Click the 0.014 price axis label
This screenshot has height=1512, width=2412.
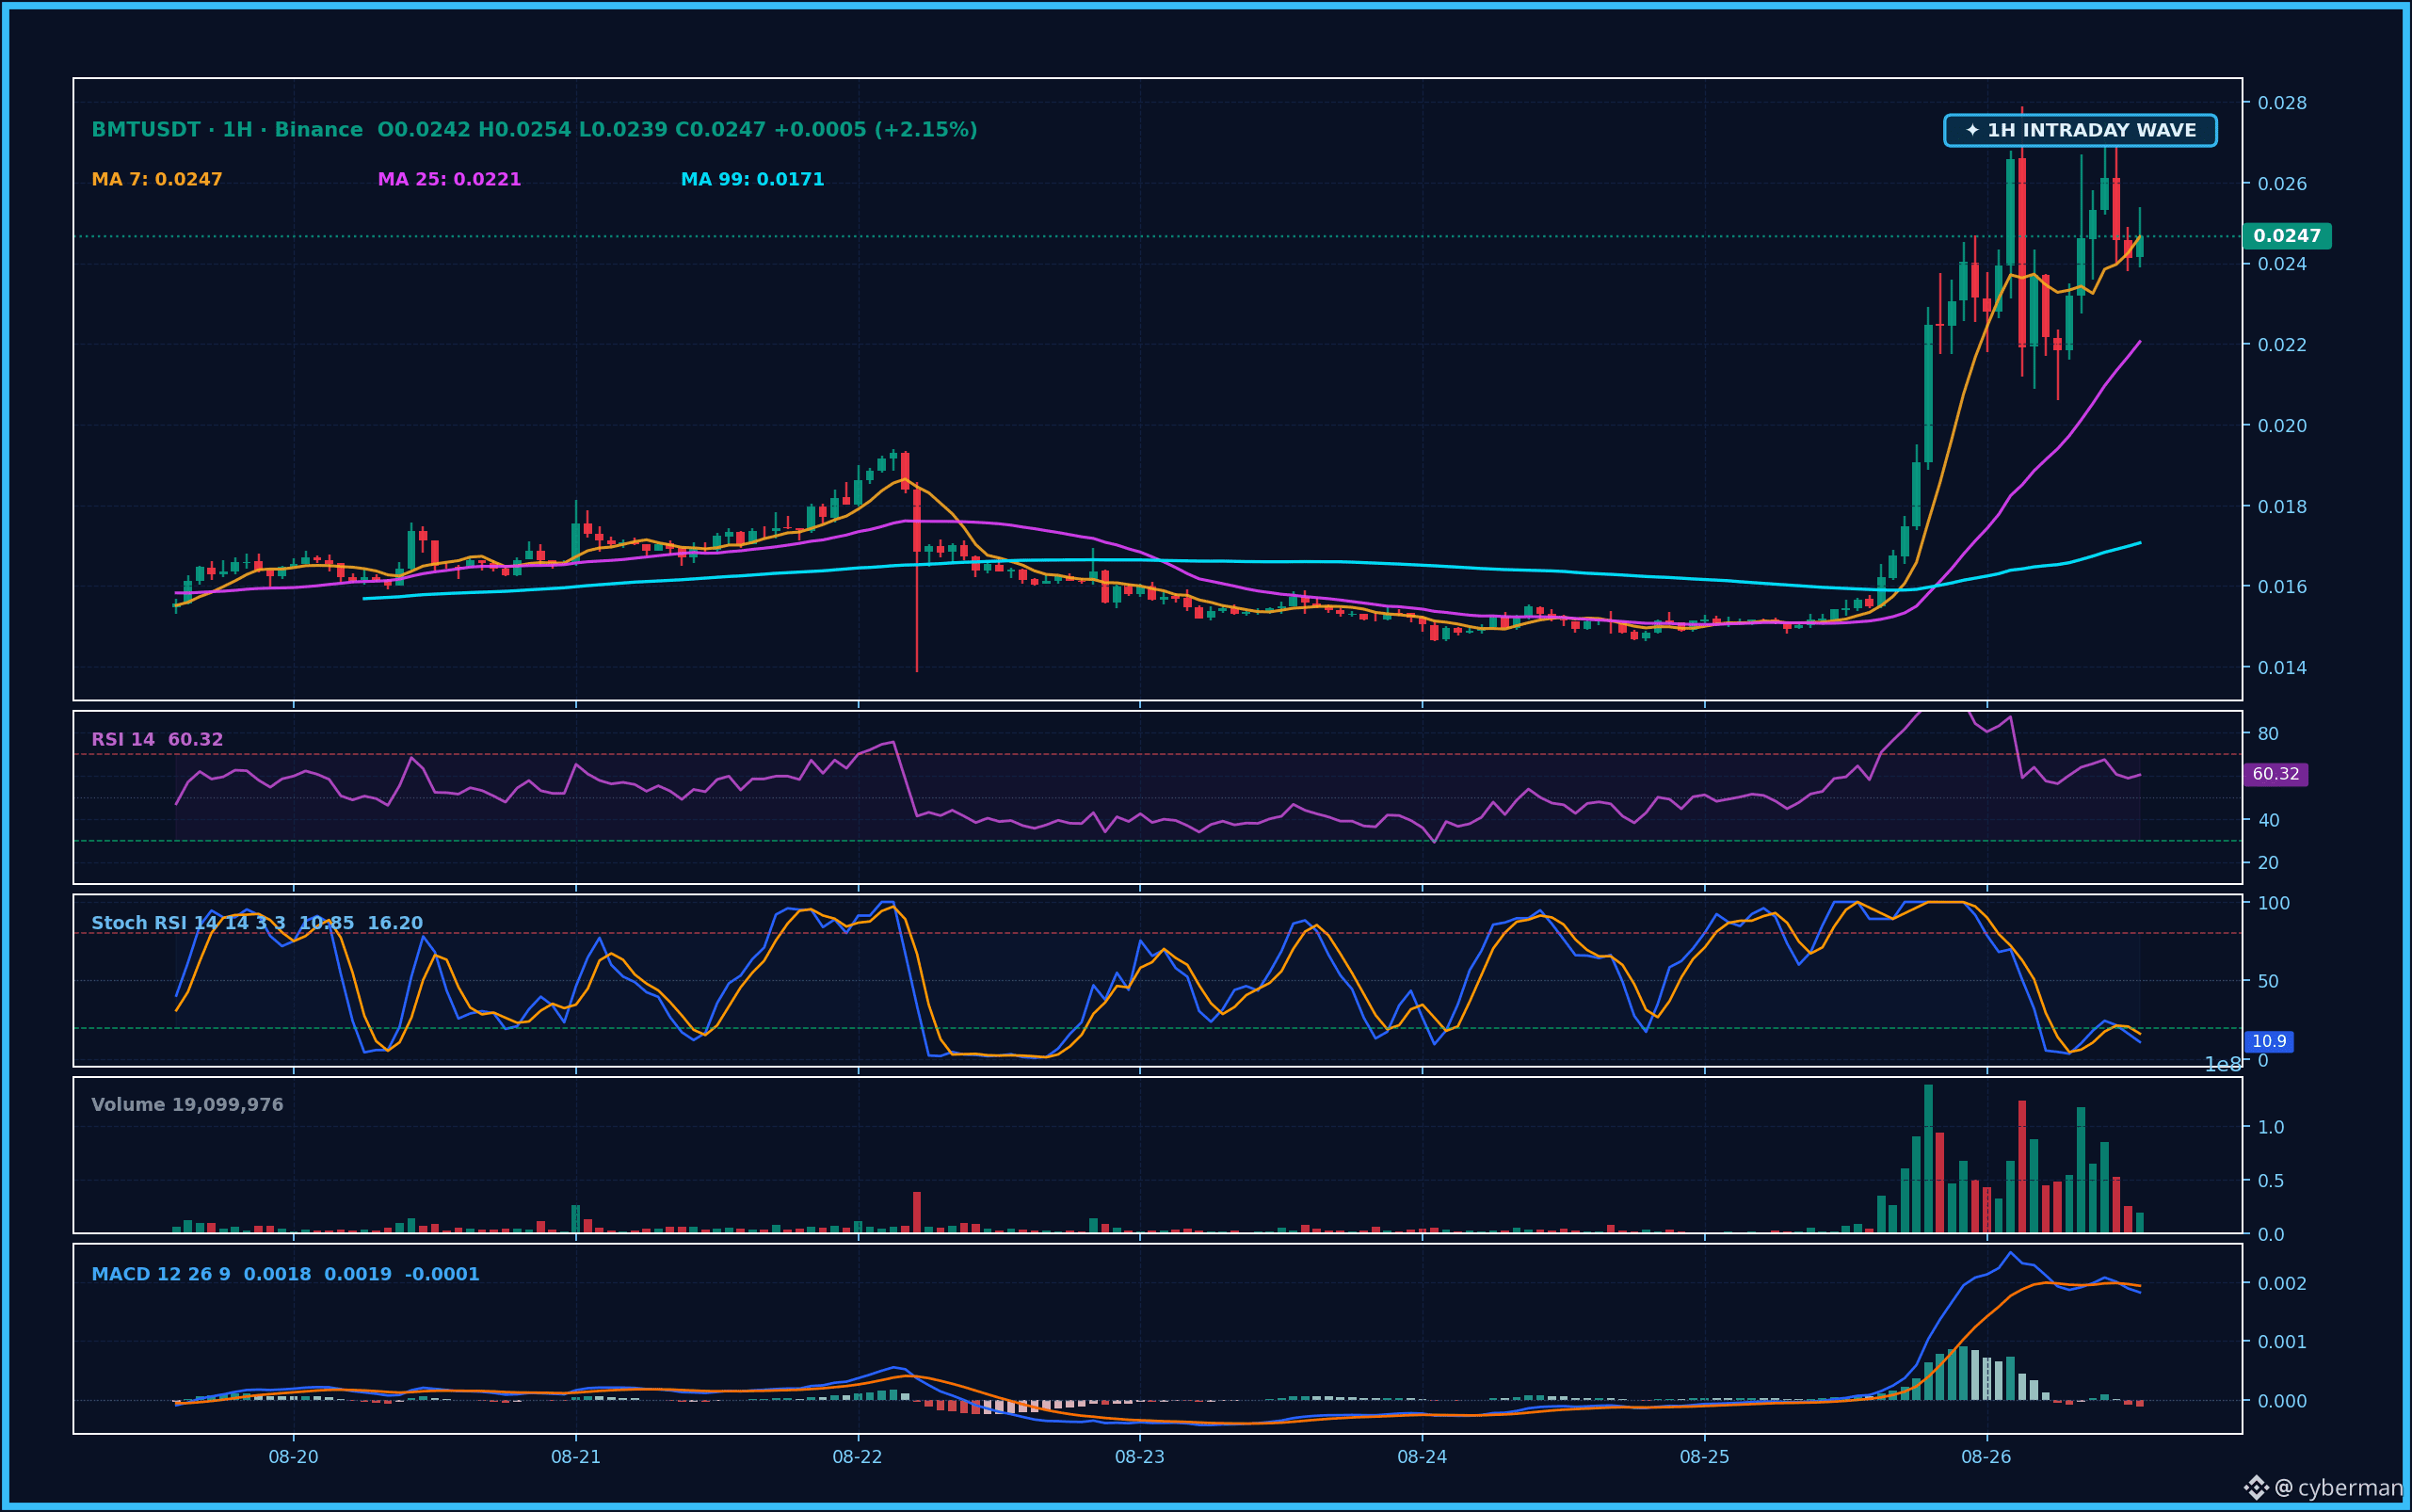point(2282,668)
